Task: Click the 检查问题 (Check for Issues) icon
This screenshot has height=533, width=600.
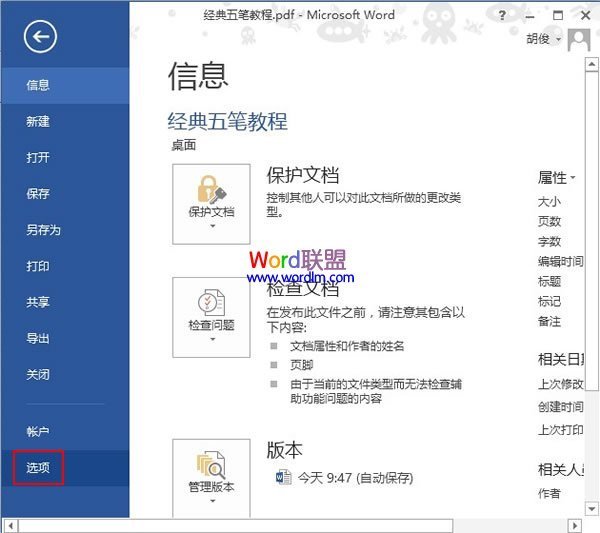Action: [x=211, y=315]
